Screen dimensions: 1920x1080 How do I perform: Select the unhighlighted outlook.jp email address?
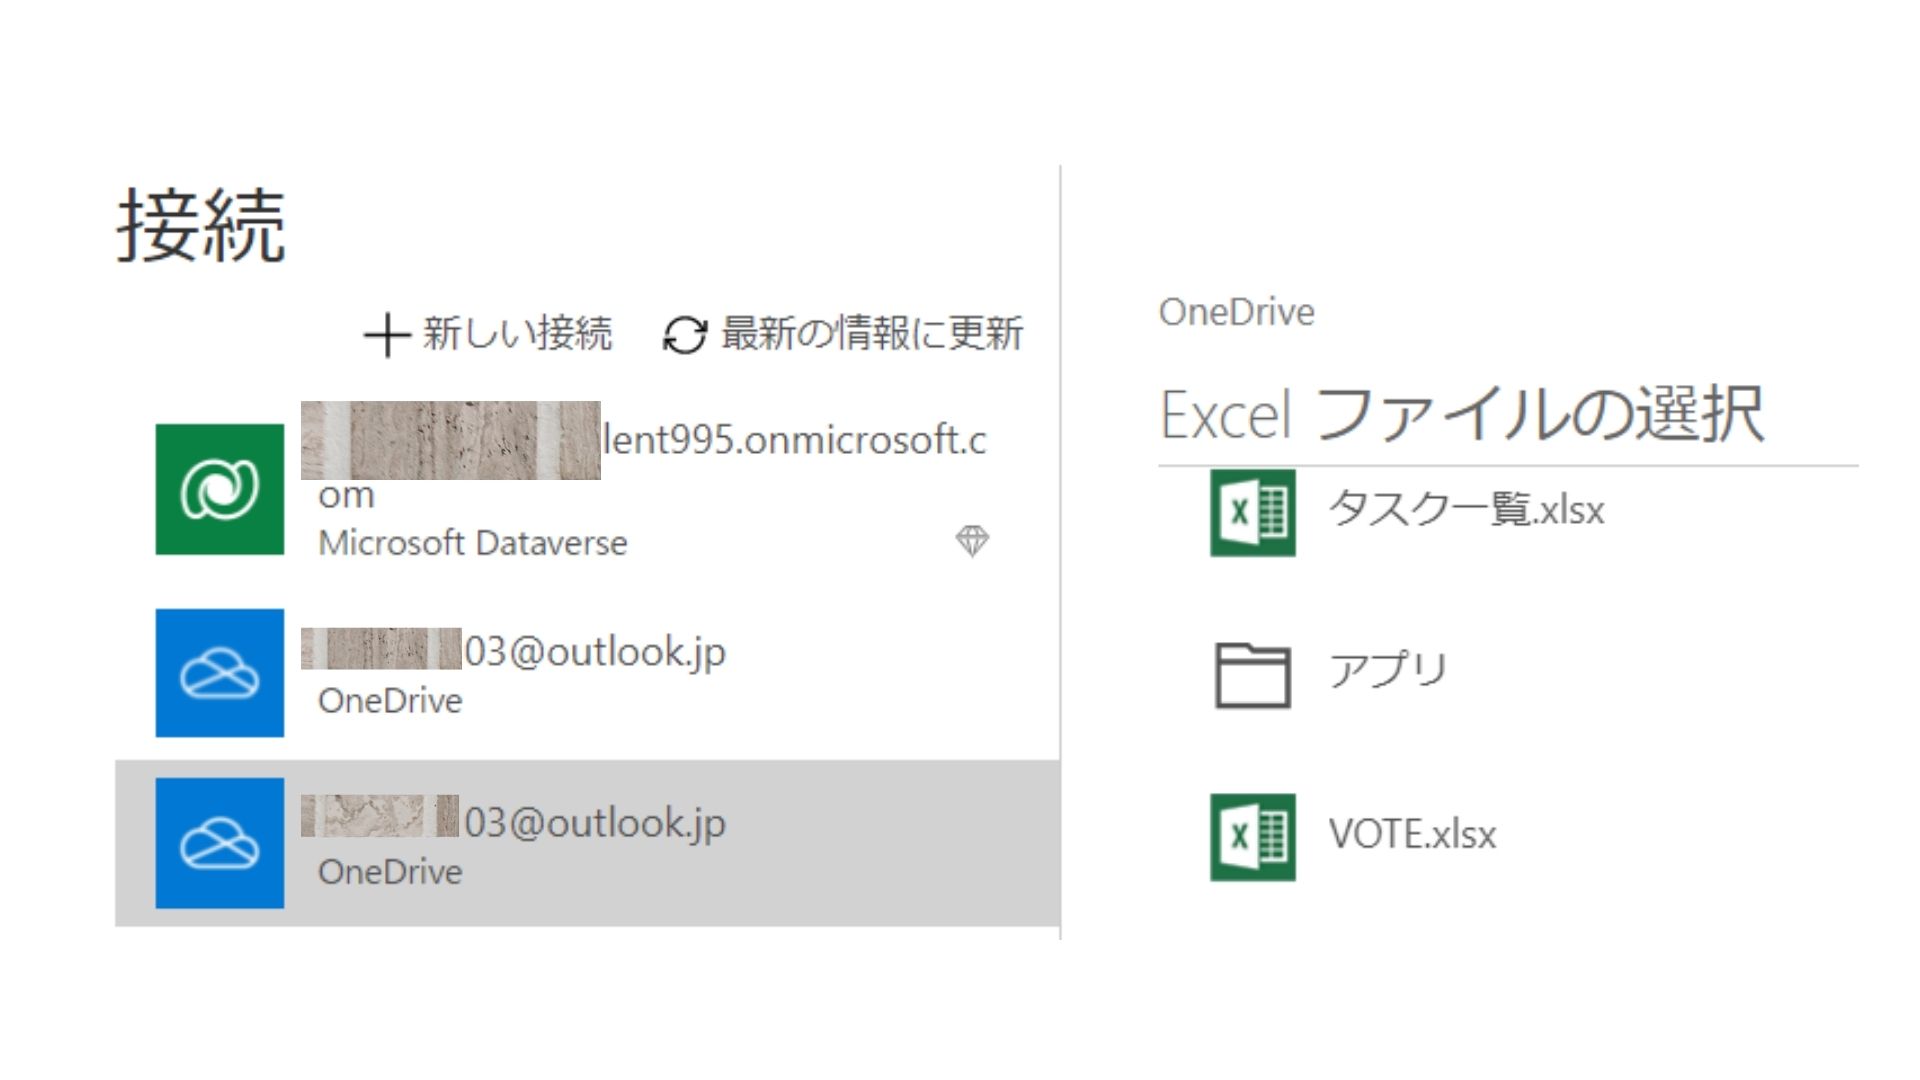tap(594, 652)
